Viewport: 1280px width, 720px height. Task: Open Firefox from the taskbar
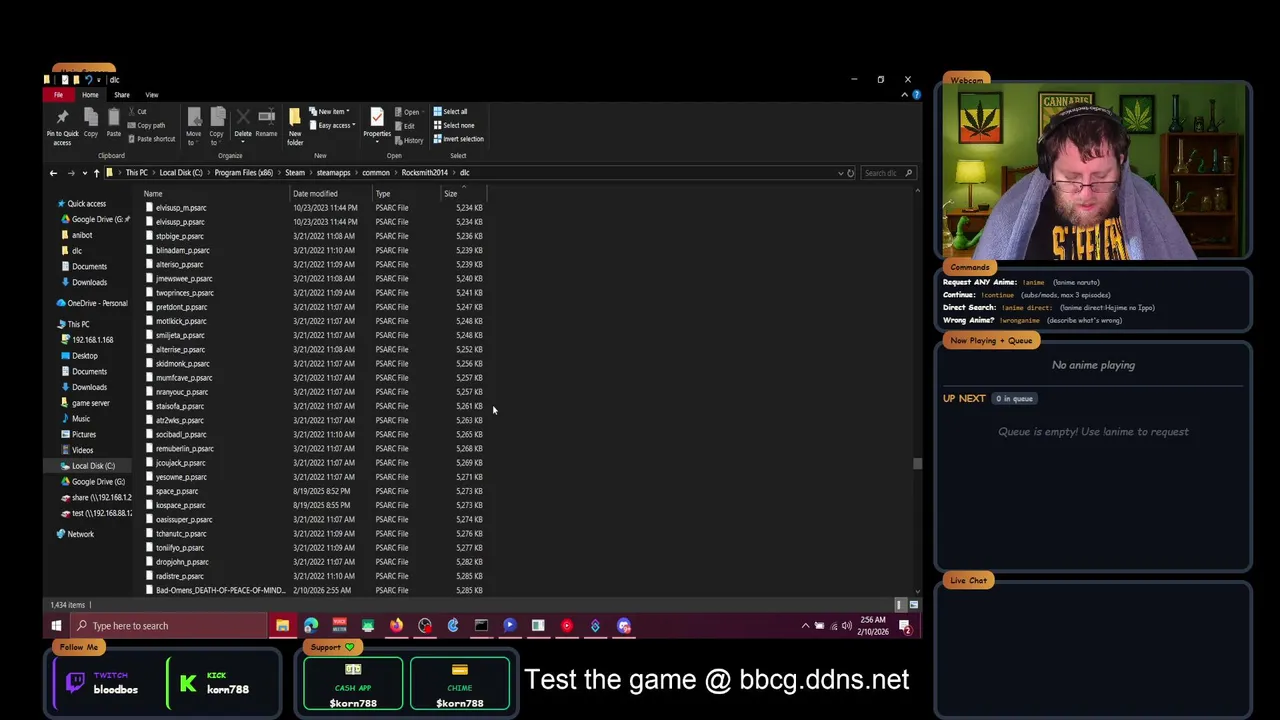tap(396, 626)
